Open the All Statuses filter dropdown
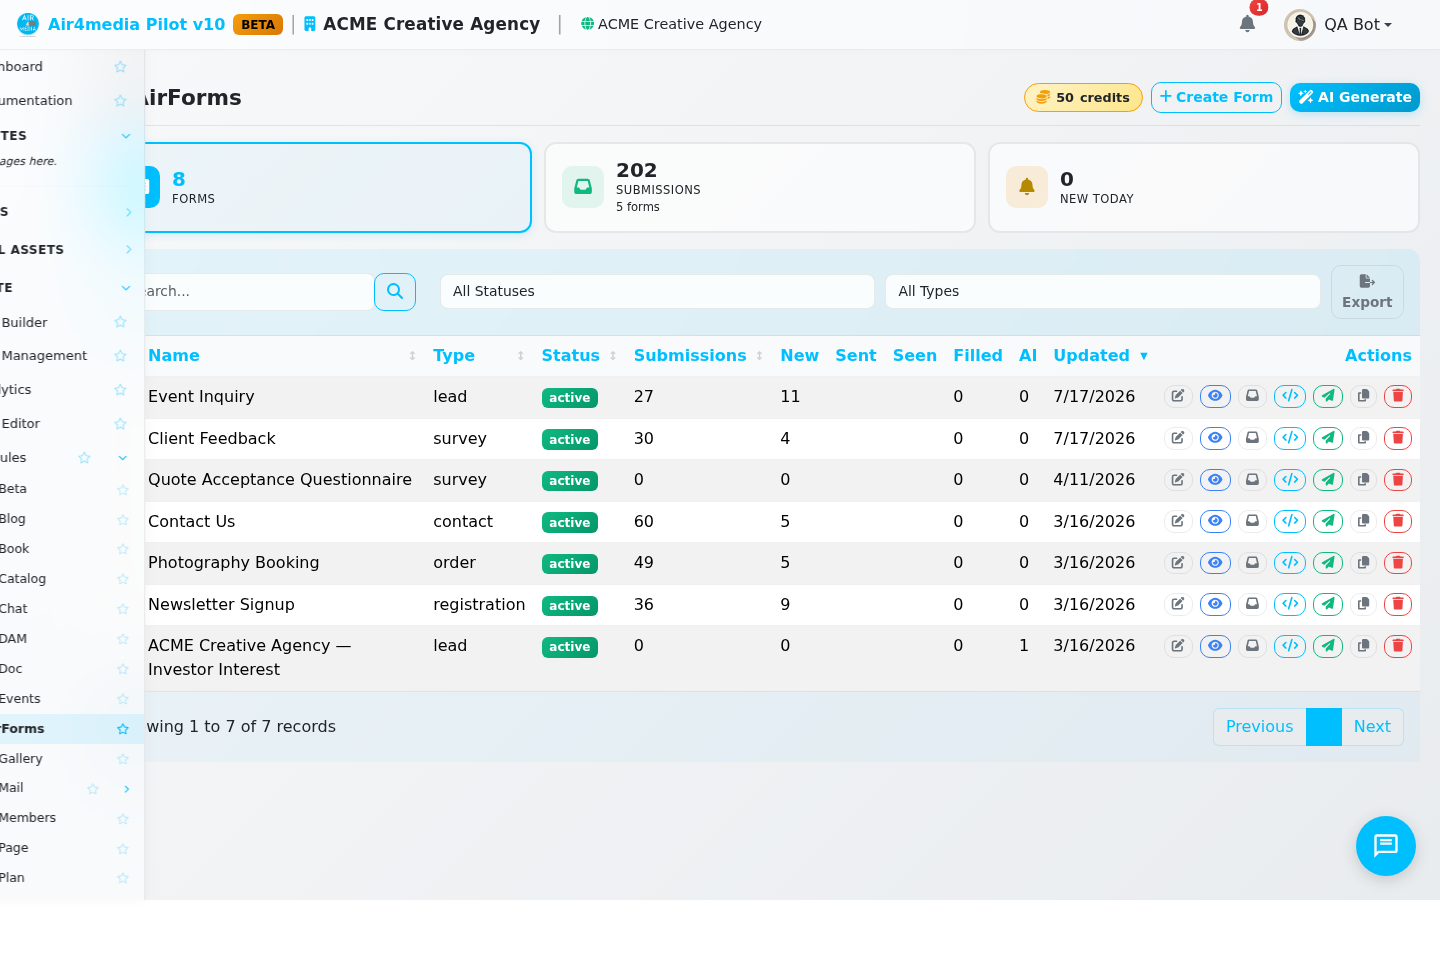This screenshot has width=1440, height=955. click(x=657, y=291)
